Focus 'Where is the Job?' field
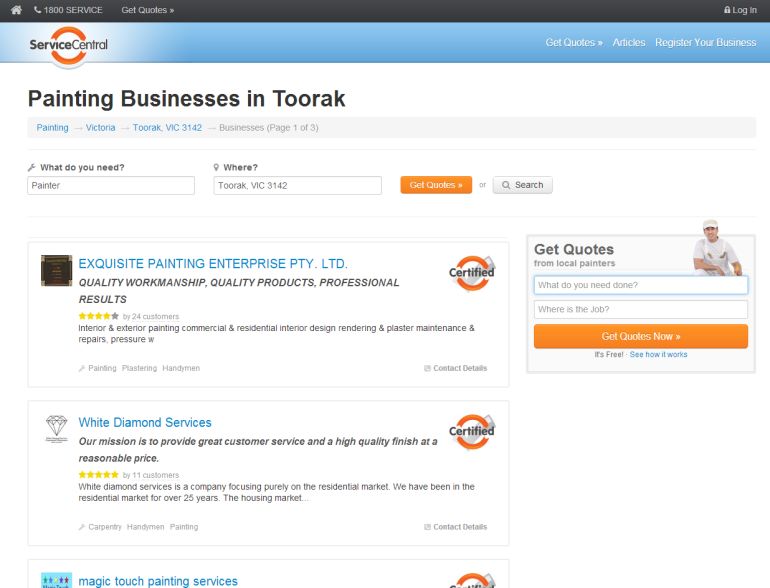770x588 pixels. 641,309
